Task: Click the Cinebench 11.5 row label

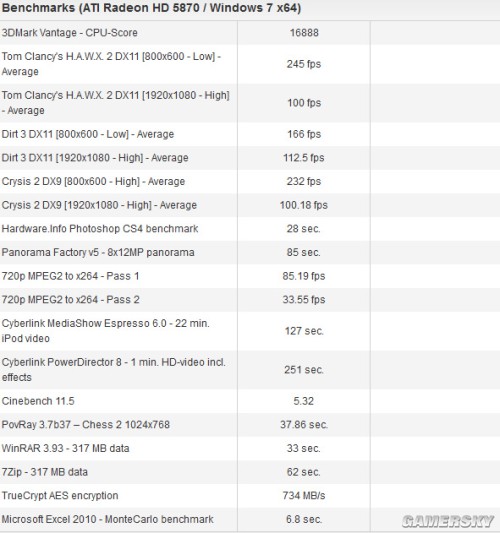Action: pos(38,401)
